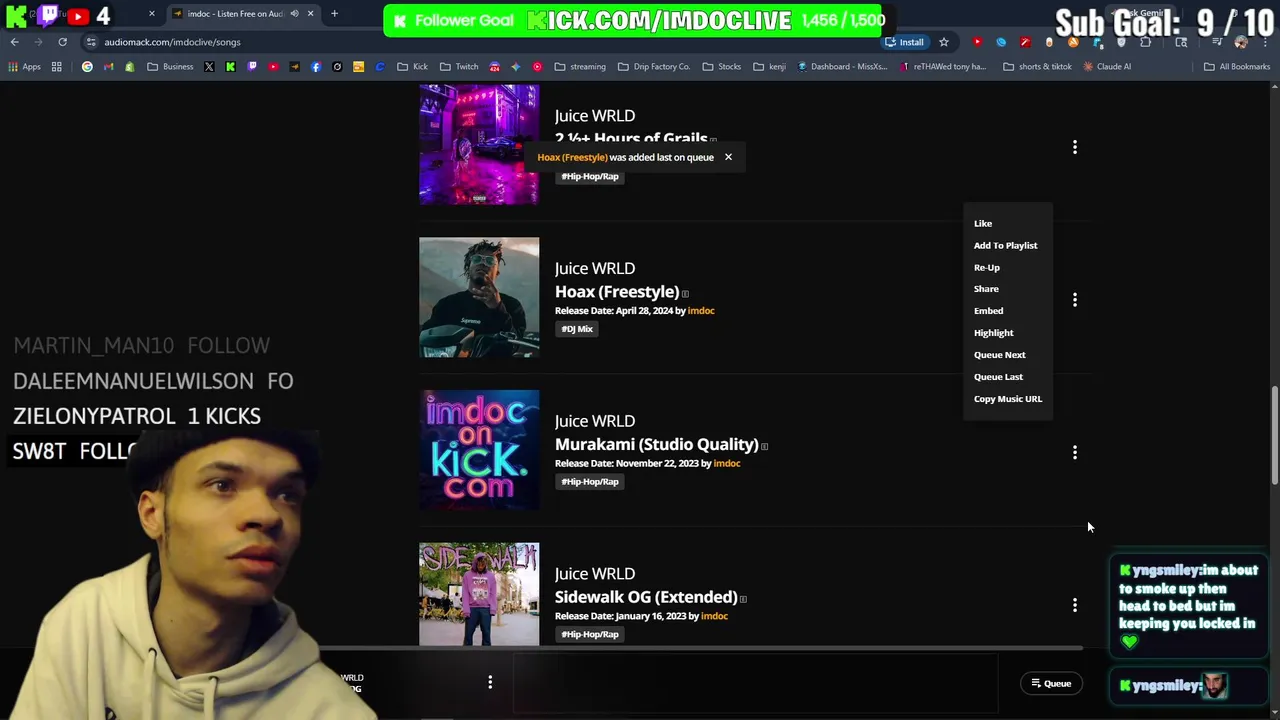Click the Sidewalk OG cover thumbnail

click(x=479, y=594)
